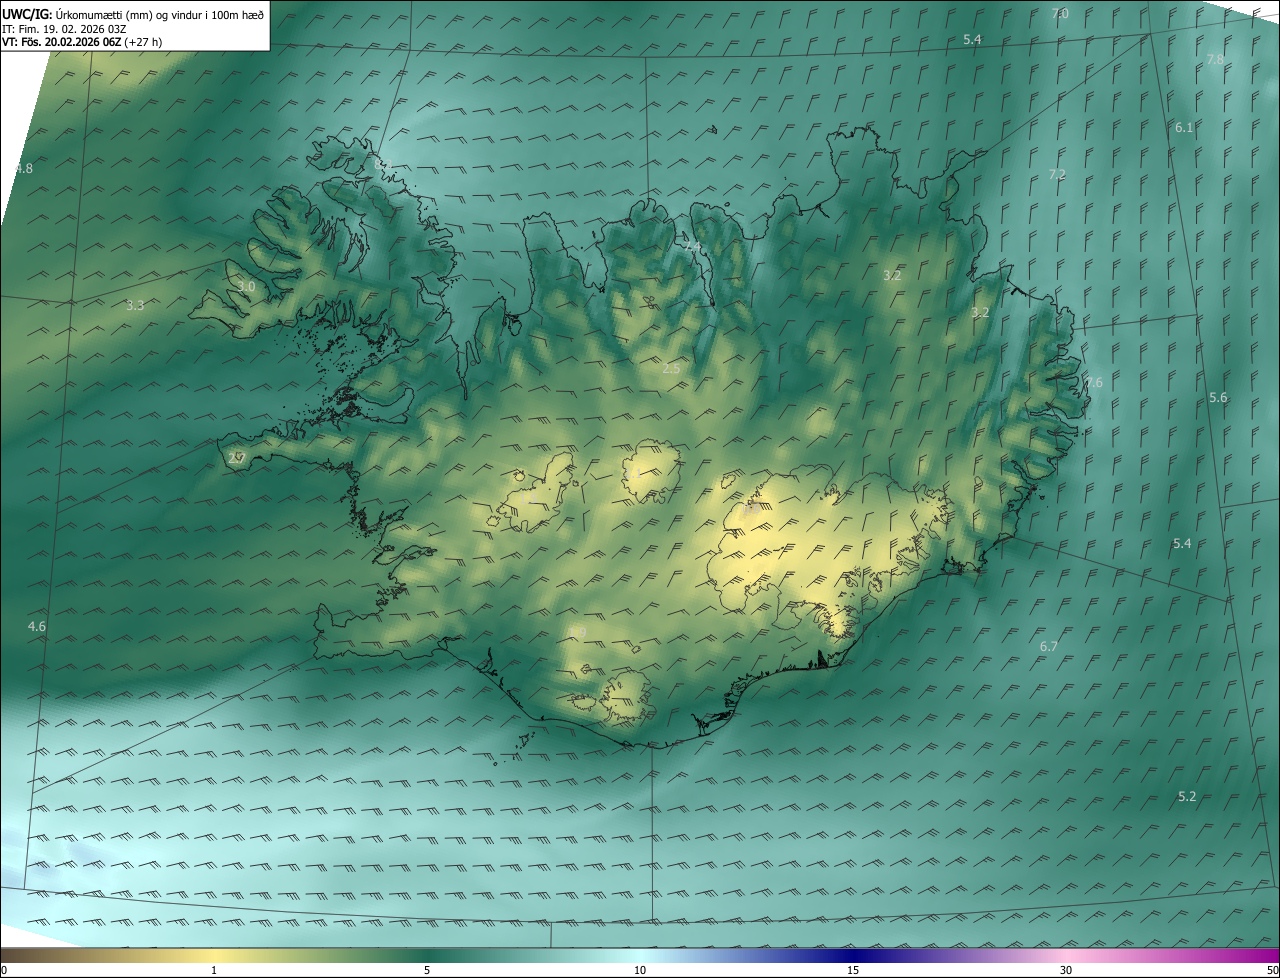The image size is (1280, 978).
Task: Click the map value label '5.6'
Action: (x=1218, y=398)
